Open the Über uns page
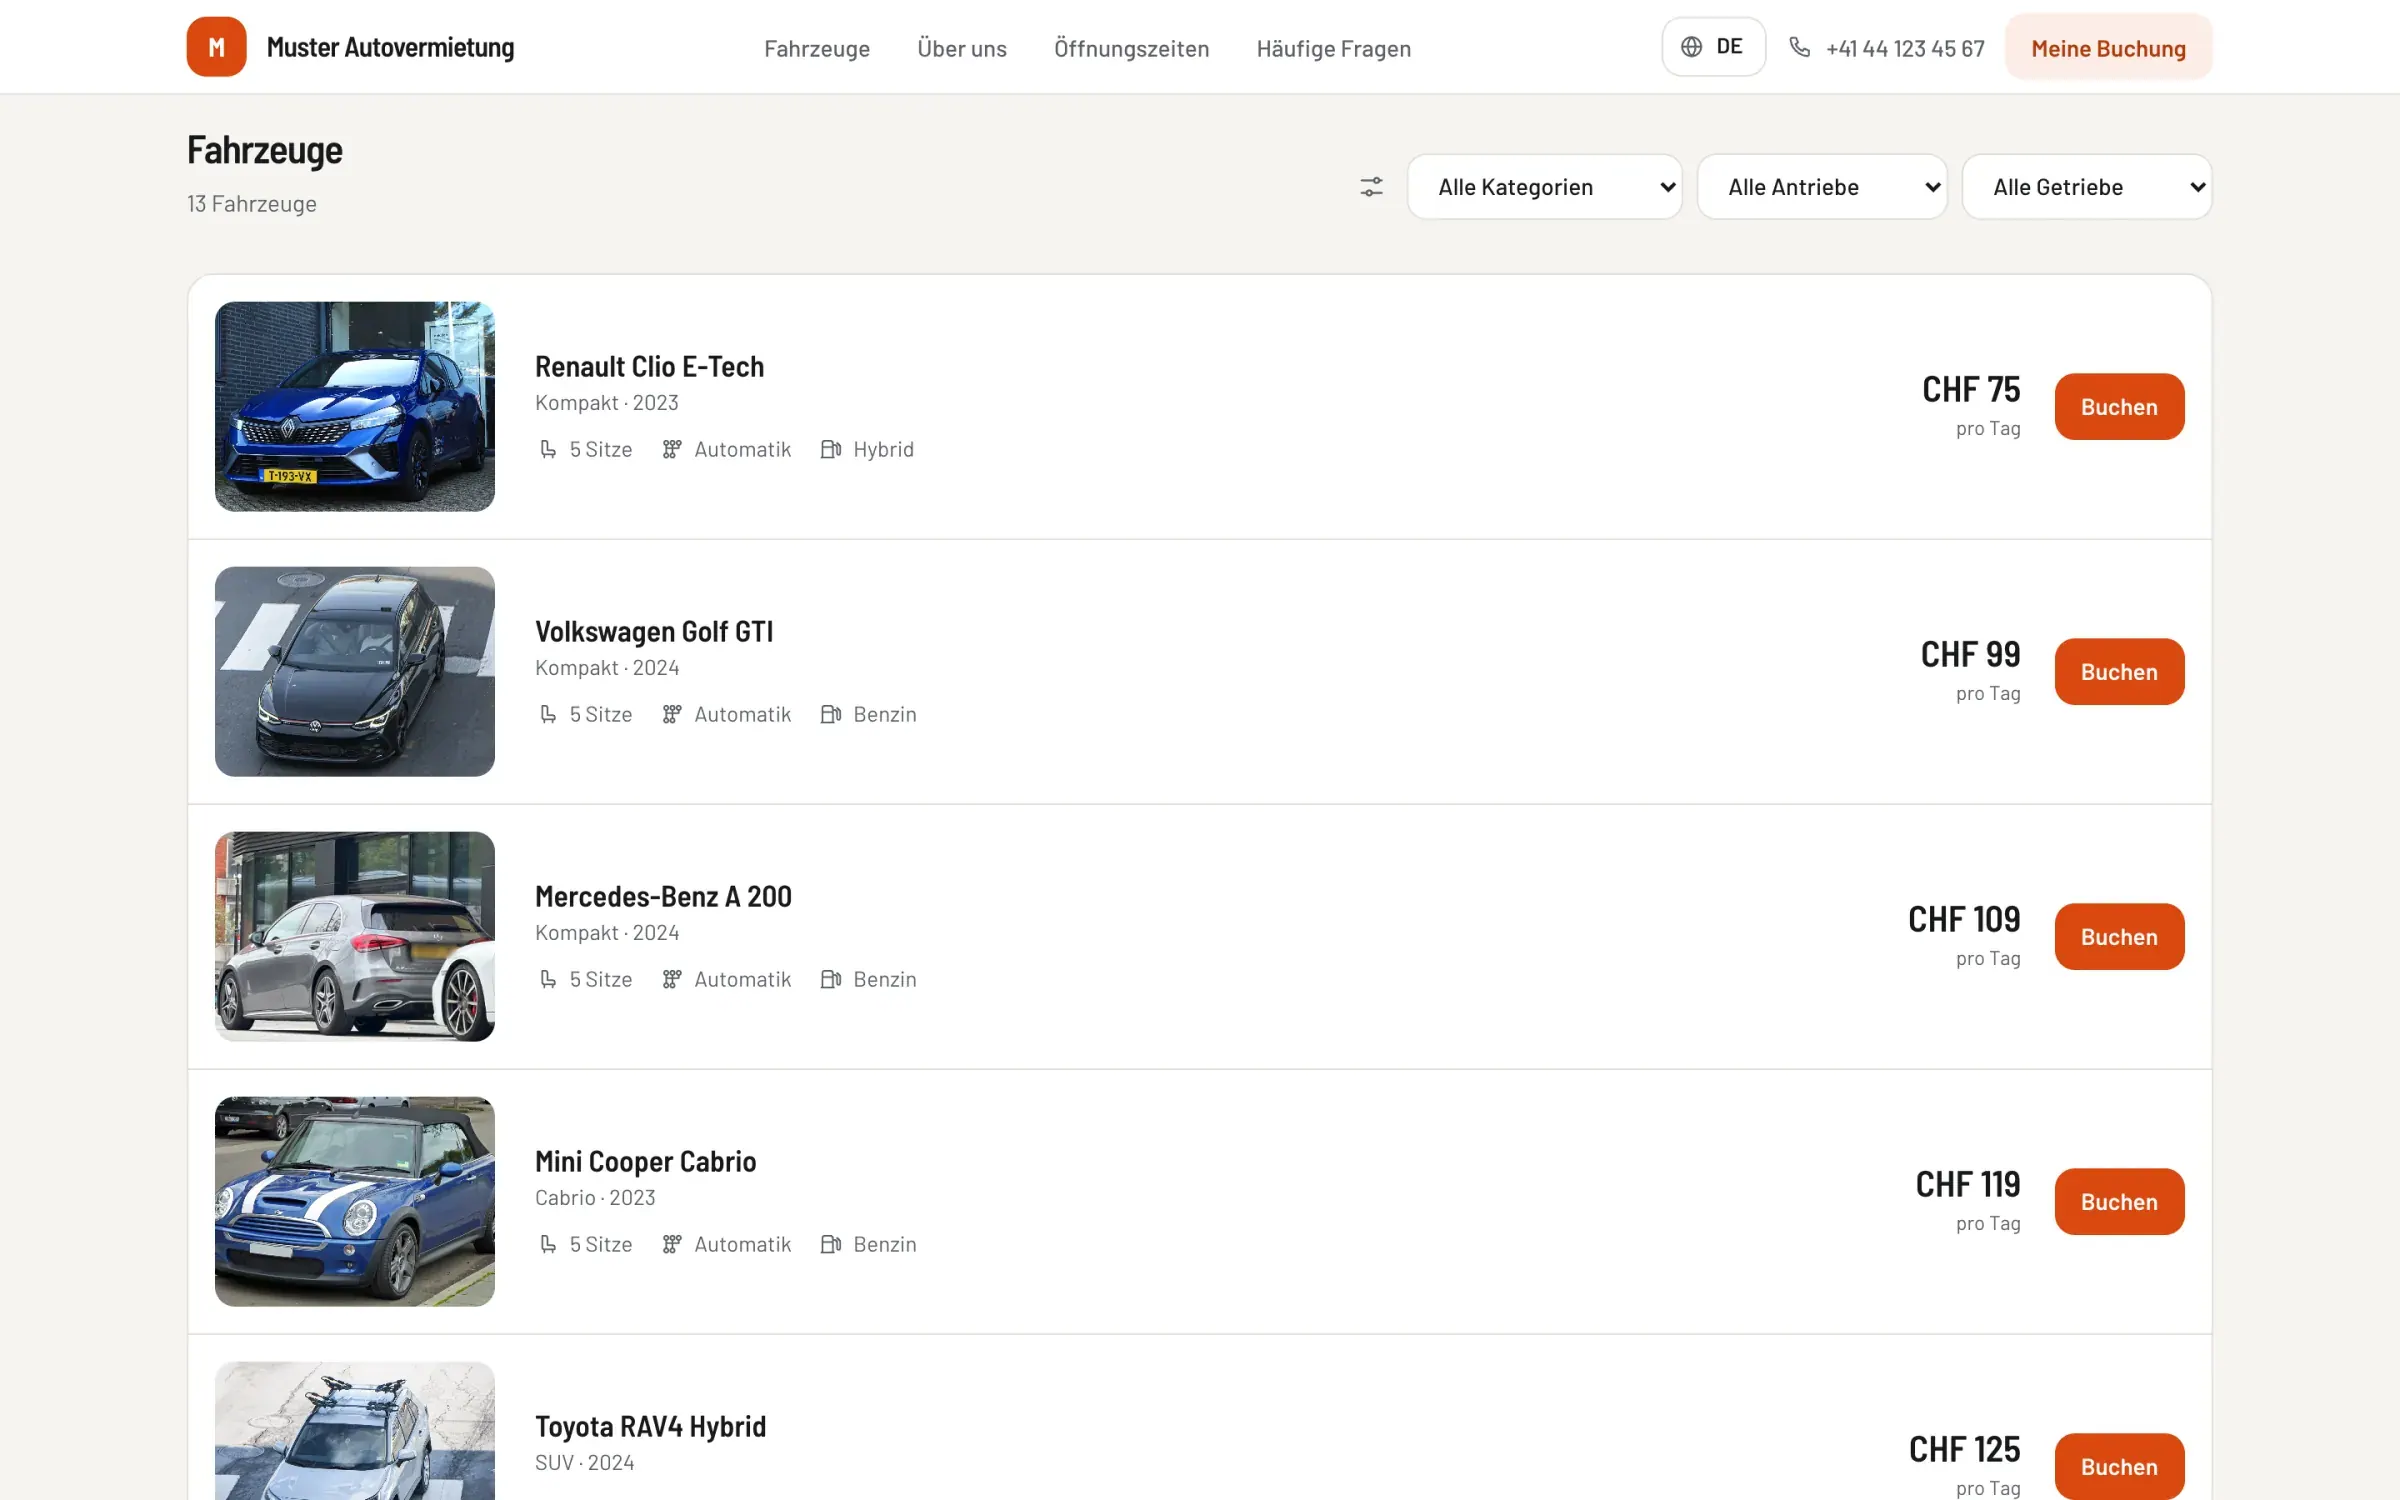The width and height of the screenshot is (2400, 1500). click(x=962, y=48)
